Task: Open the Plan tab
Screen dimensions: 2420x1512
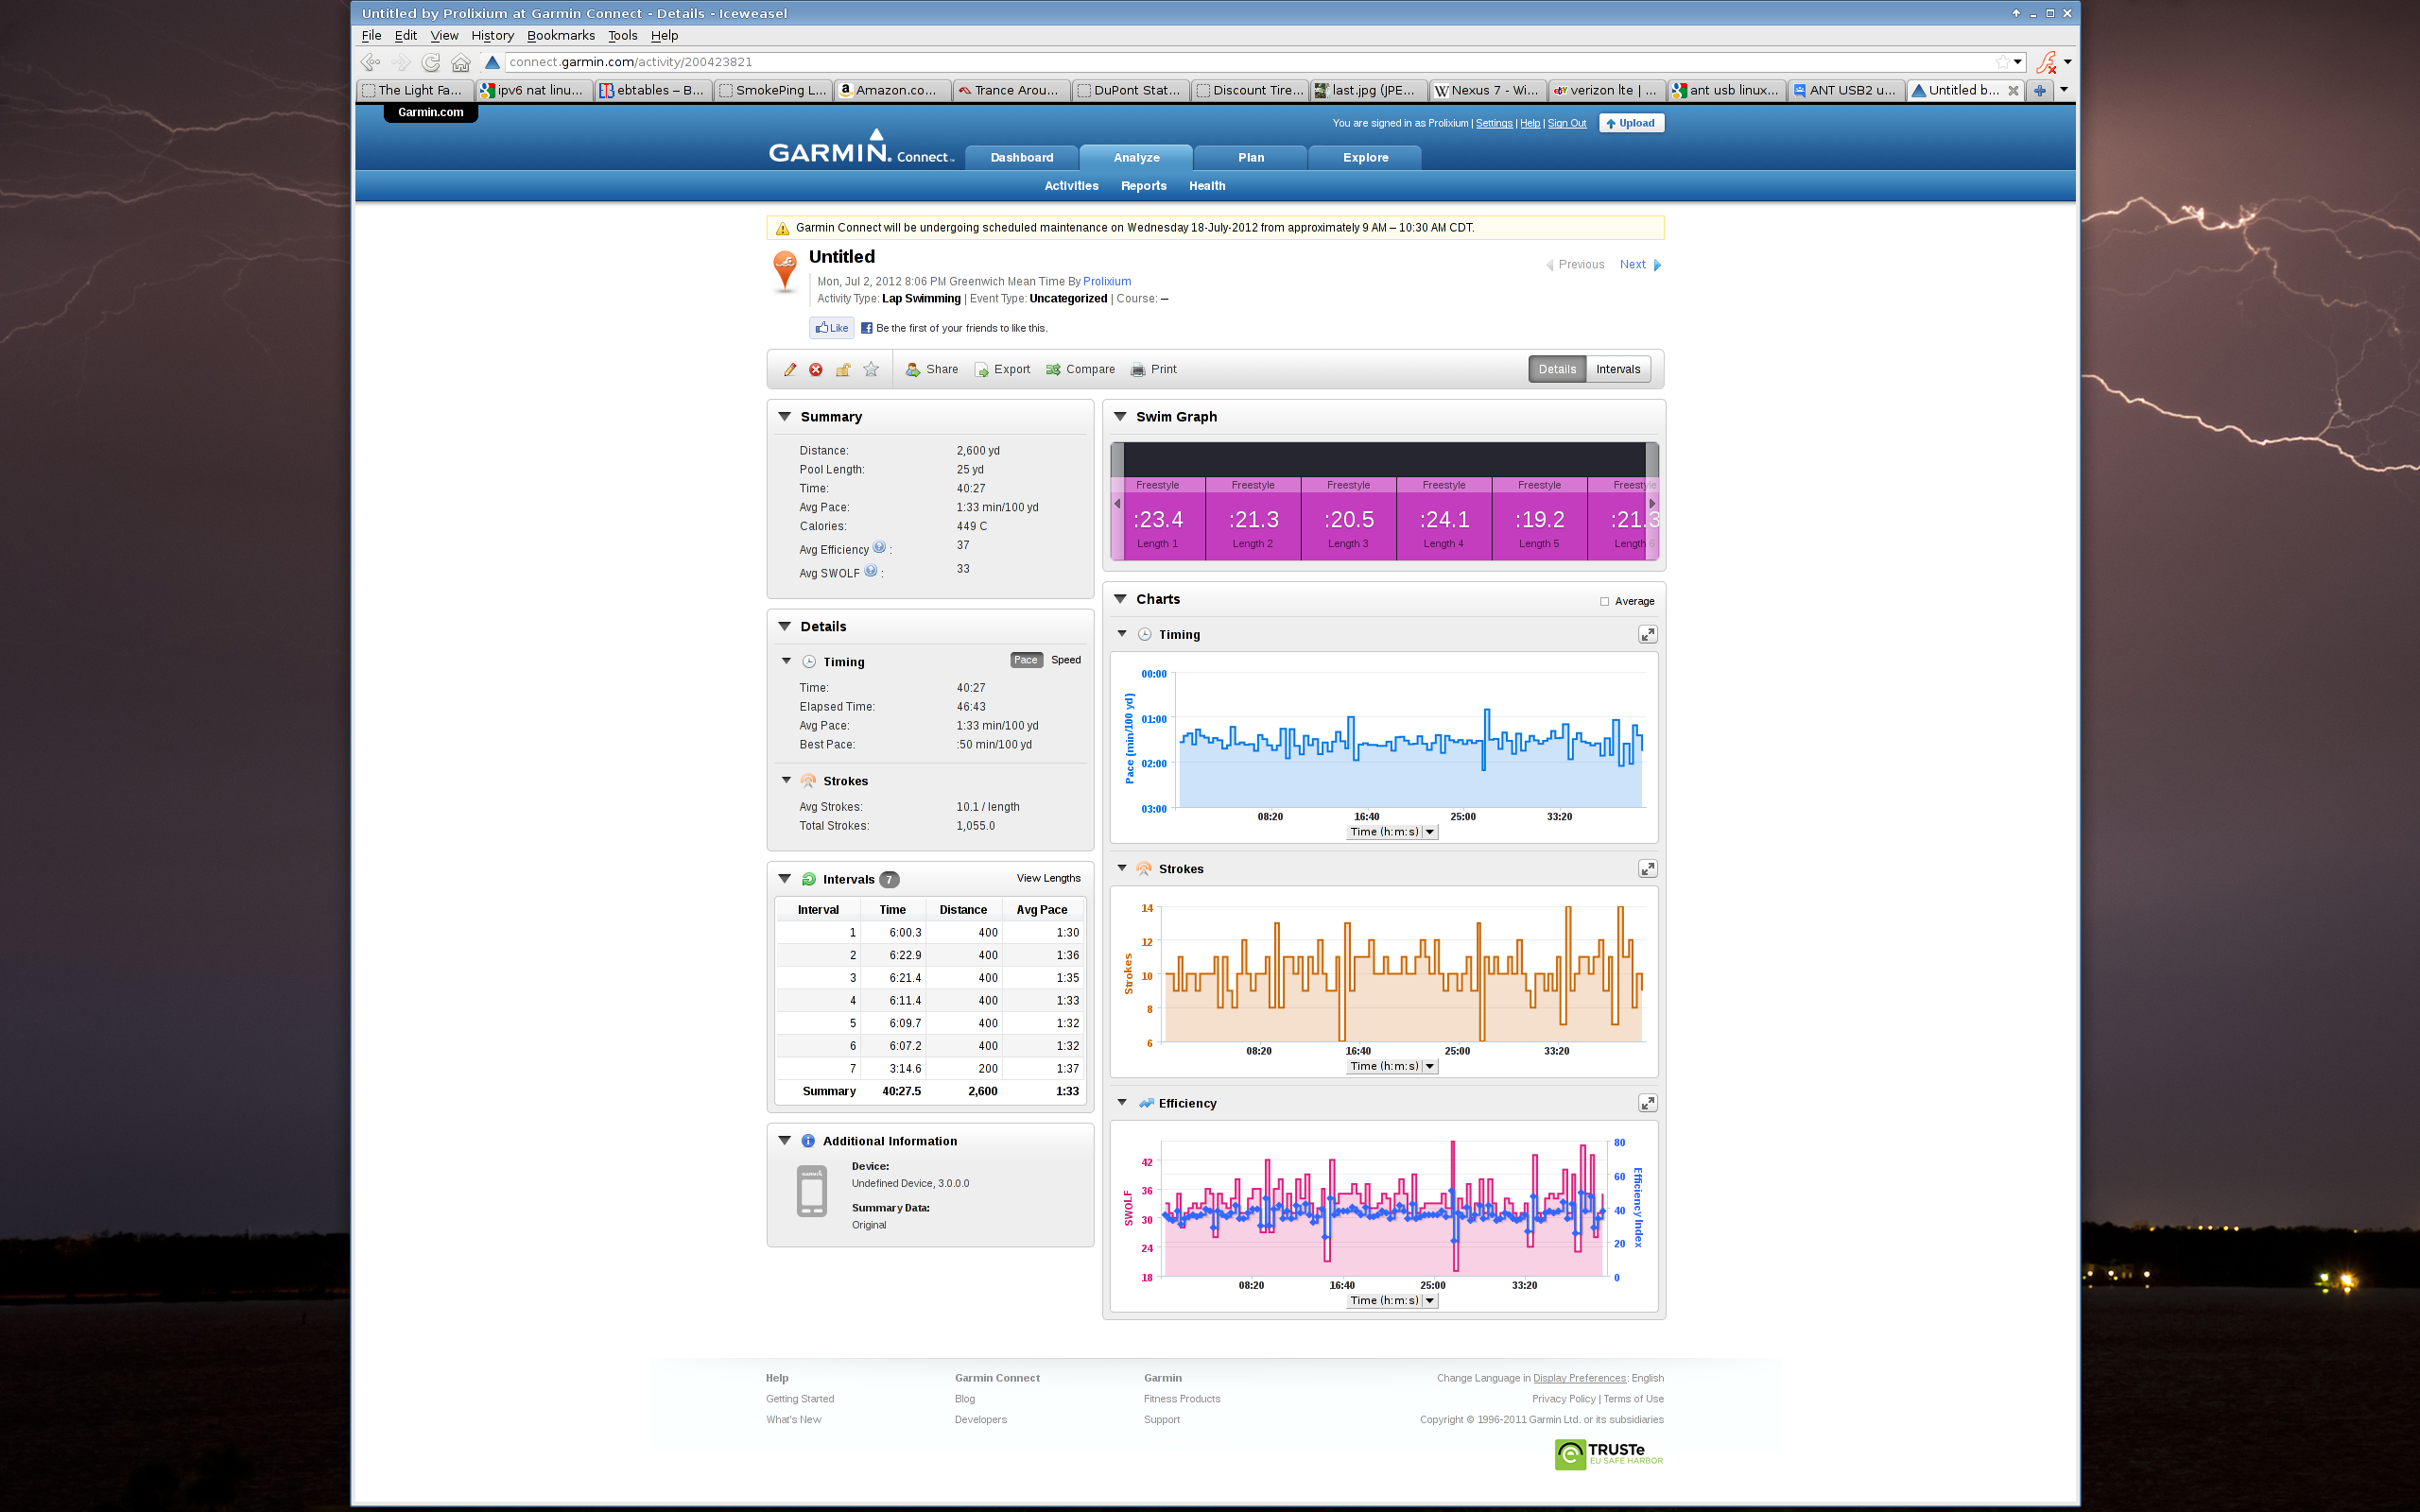Action: coord(1250,158)
